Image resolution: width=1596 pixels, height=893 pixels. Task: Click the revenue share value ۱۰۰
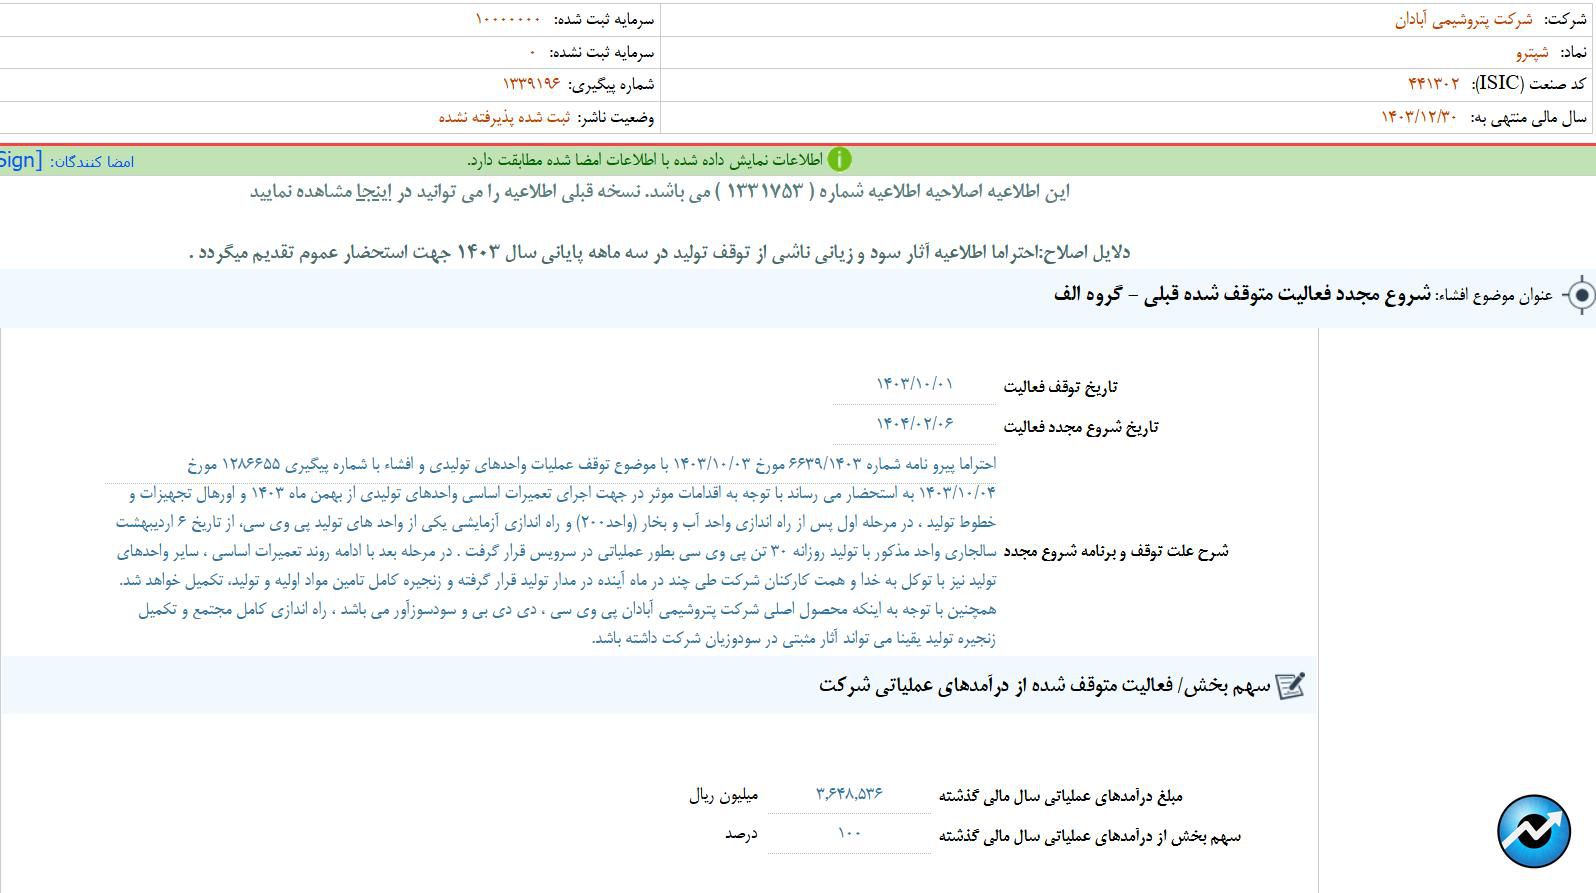click(849, 834)
